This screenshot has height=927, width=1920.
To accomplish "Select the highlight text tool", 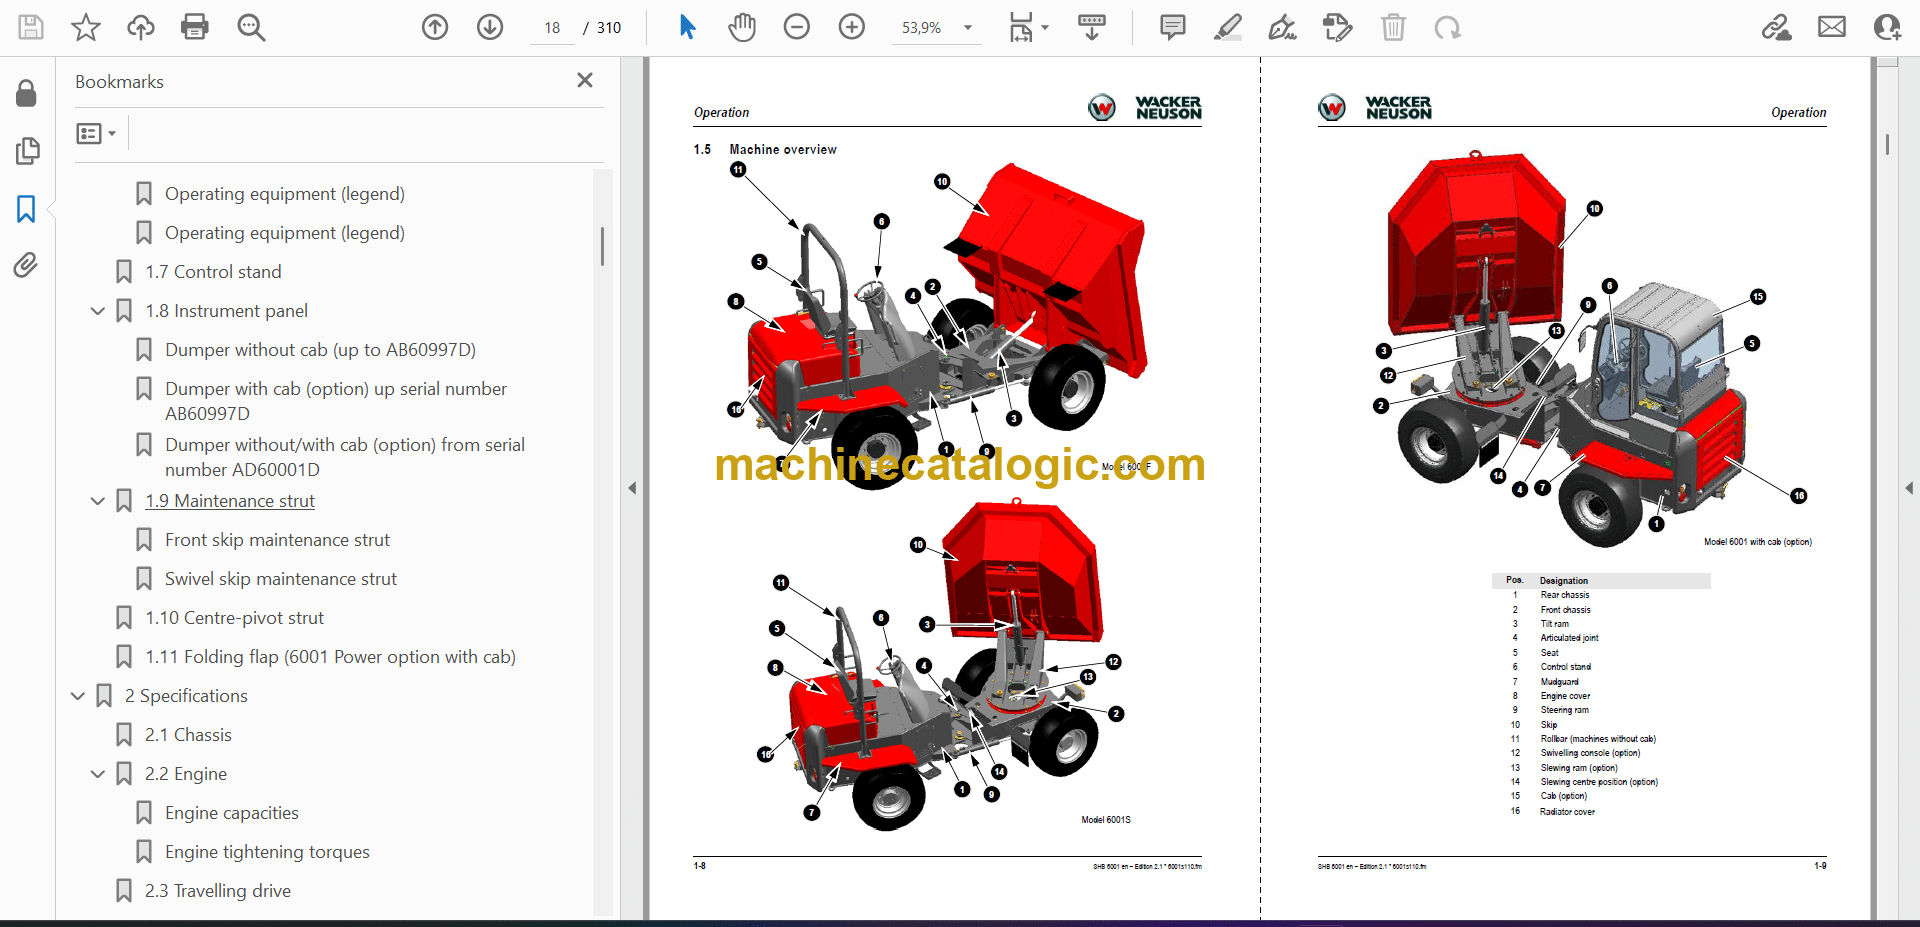I will (1227, 27).
